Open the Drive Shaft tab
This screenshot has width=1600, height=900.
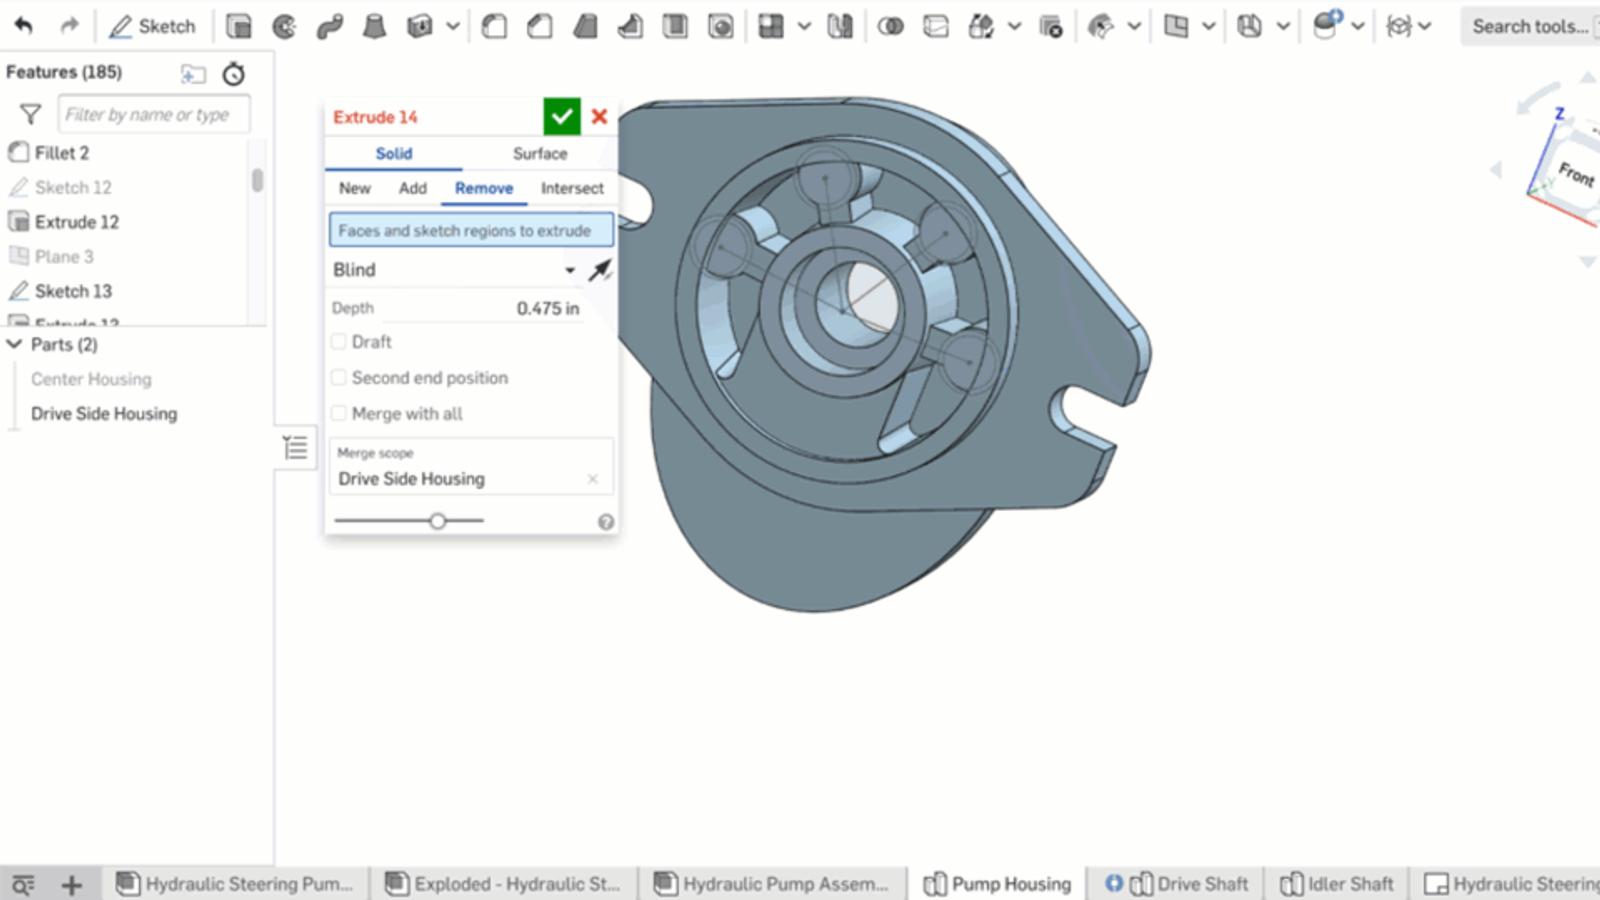[x=1201, y=884]
